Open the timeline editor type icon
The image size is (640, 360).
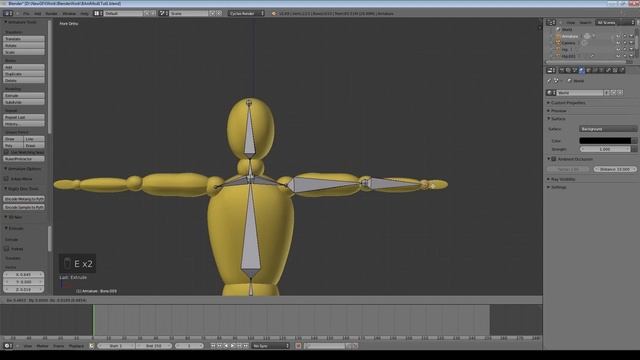tap(8, 346)
